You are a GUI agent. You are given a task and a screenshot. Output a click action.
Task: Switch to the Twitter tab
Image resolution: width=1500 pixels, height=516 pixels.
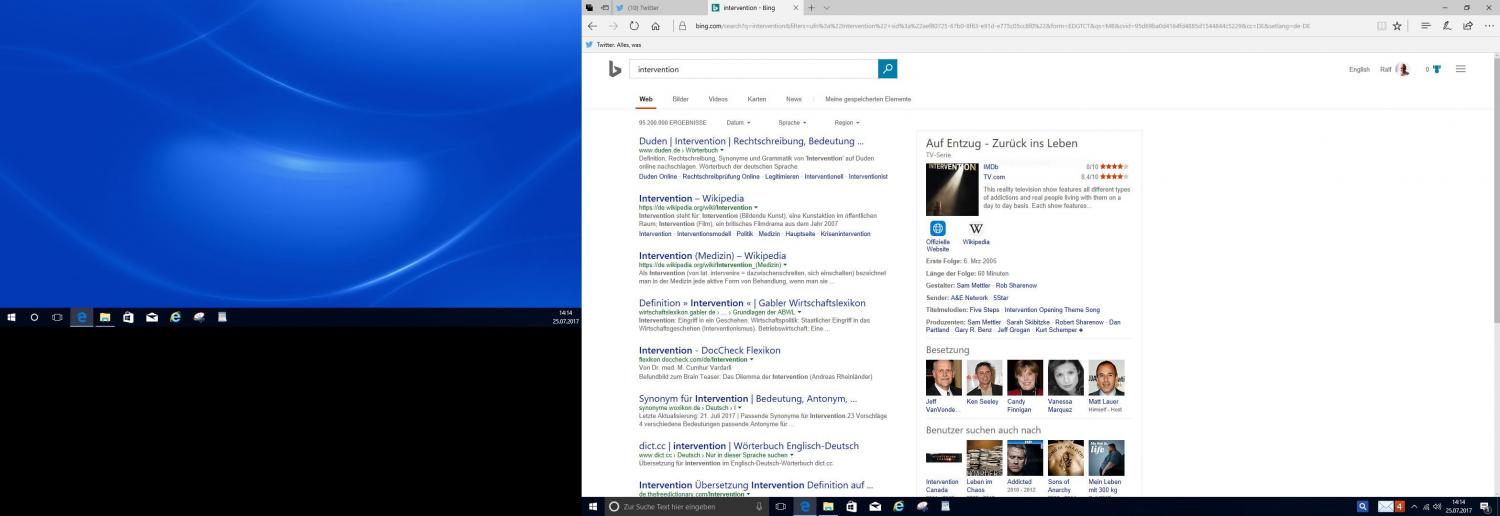660,7
